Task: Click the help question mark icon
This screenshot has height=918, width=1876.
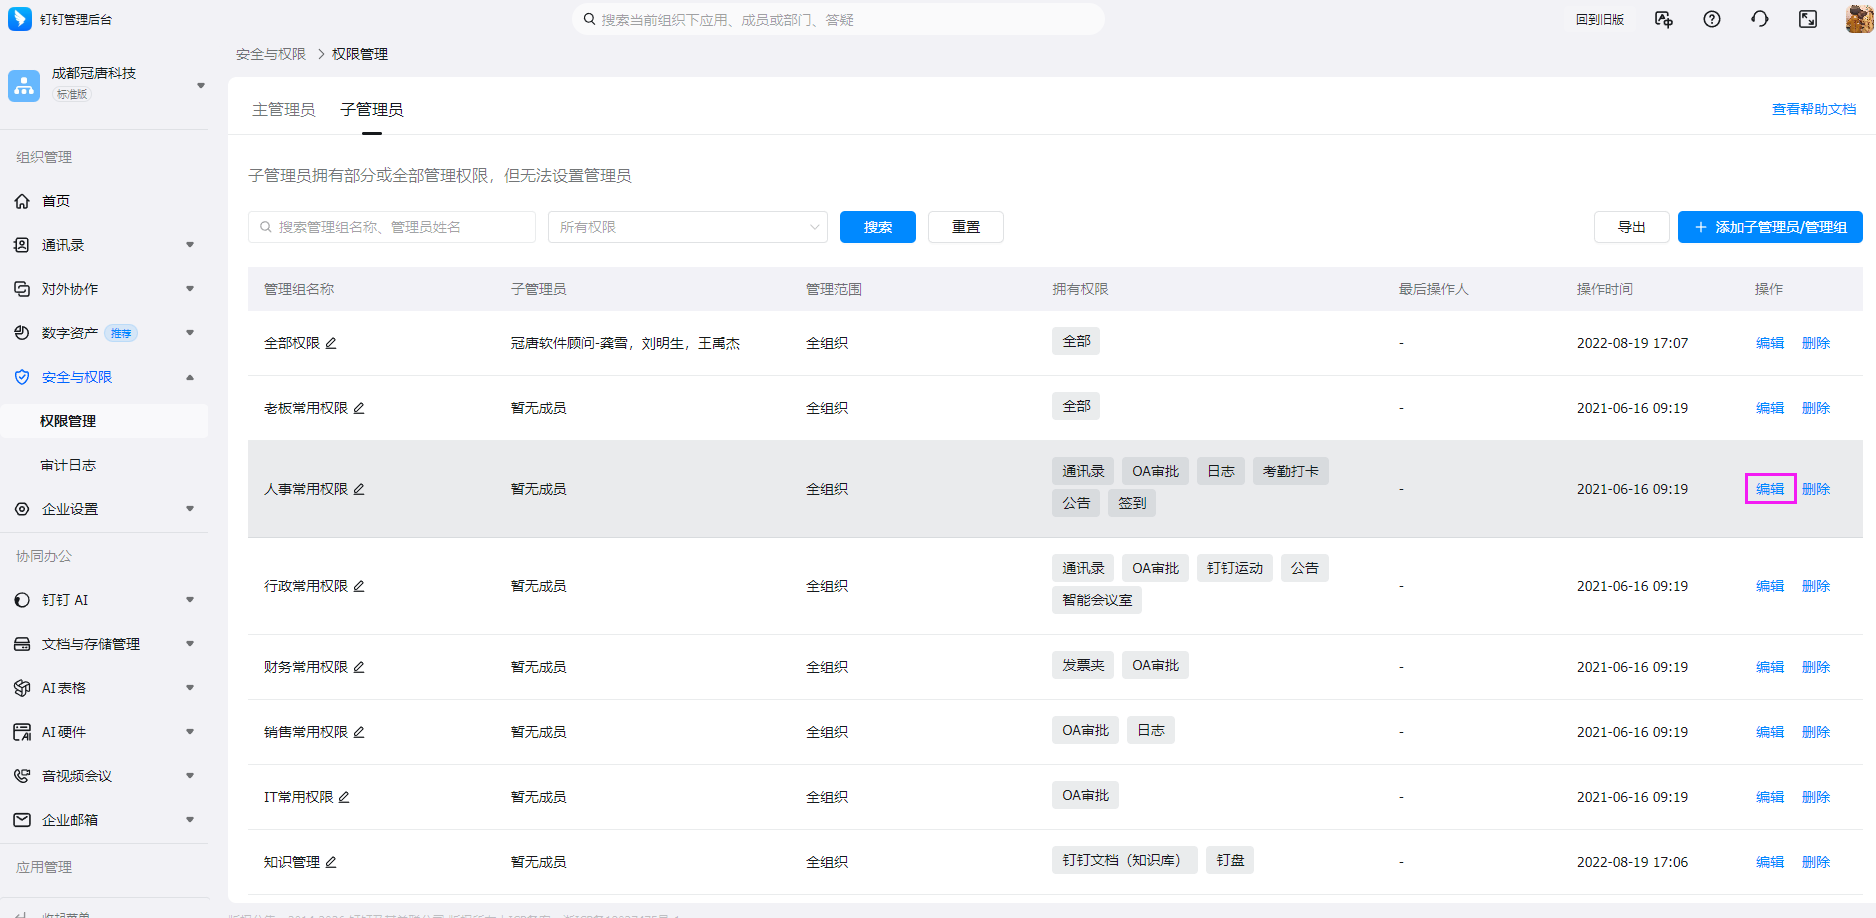Action: click(x=1712, y=20)
